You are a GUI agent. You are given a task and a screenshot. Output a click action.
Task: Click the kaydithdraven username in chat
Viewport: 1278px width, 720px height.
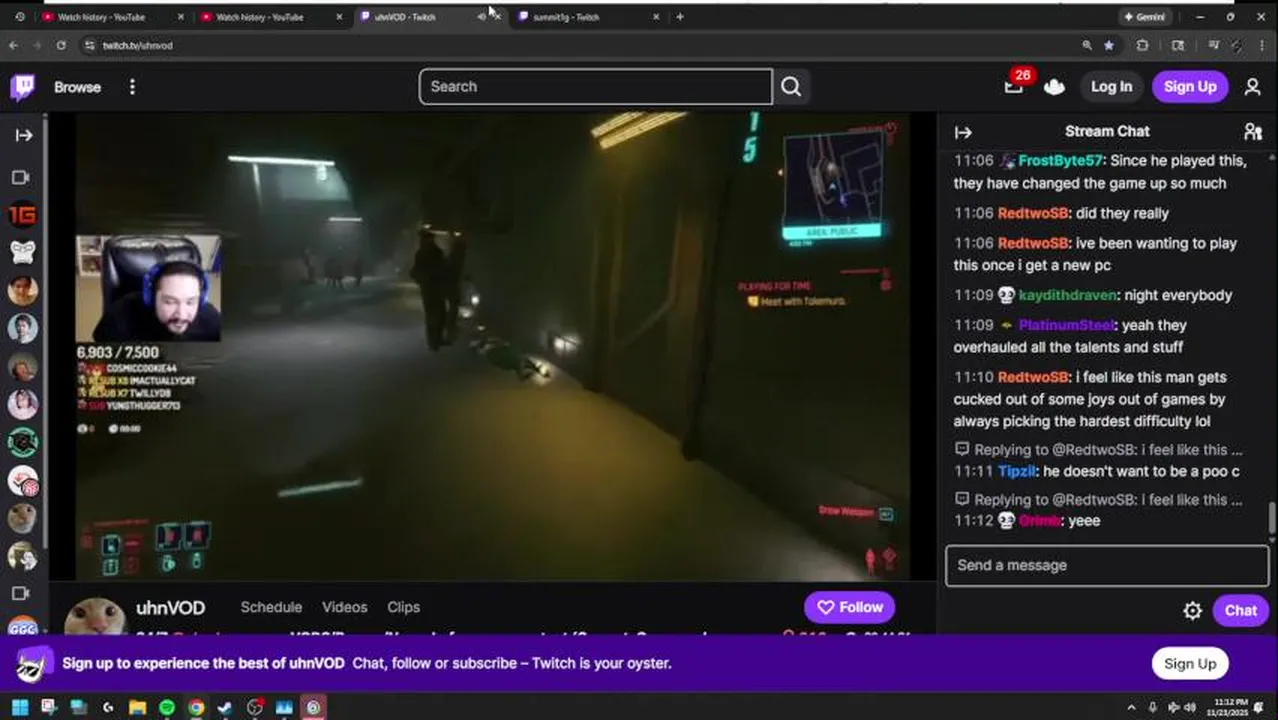(x=1067, y=296)
